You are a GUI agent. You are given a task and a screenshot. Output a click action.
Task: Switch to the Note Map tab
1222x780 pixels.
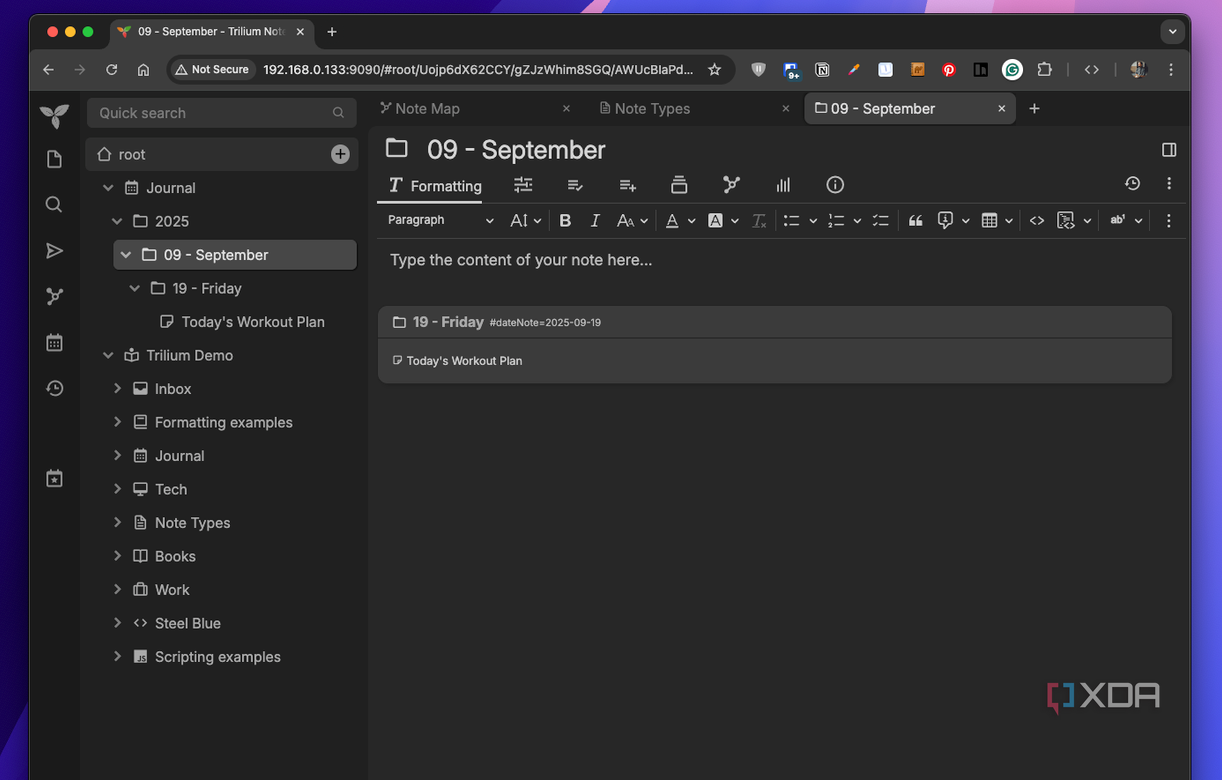pos(475,109)
